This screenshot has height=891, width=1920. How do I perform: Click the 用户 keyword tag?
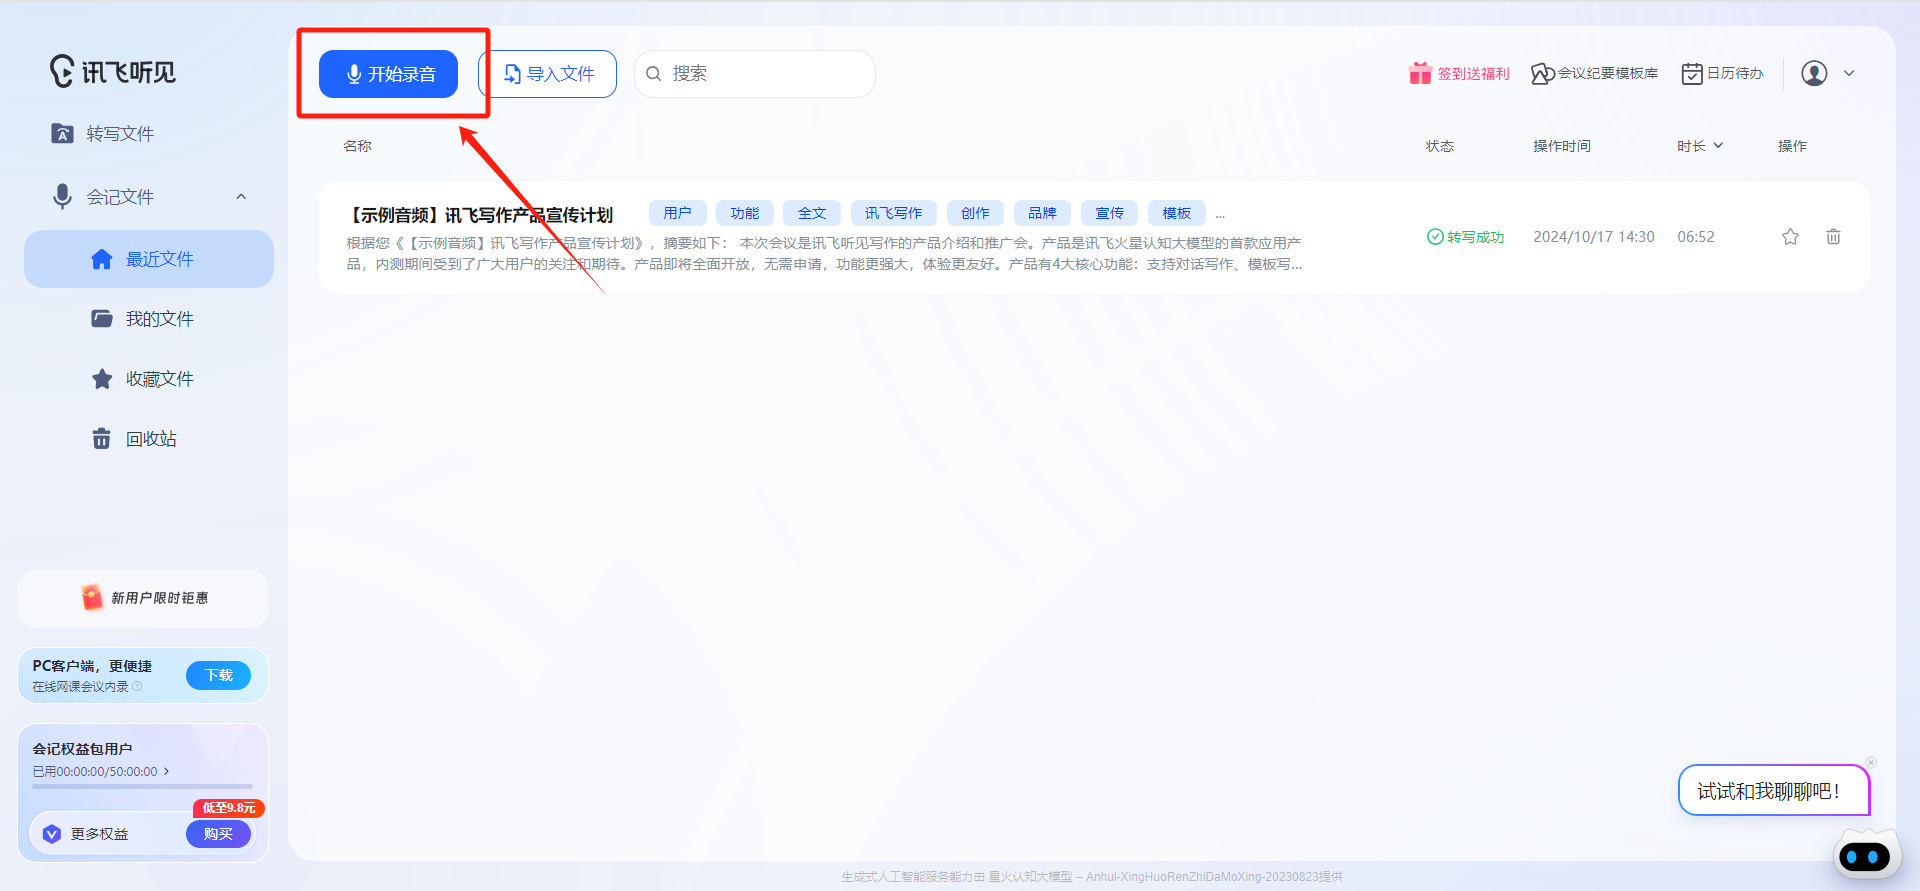(x=678, y=213)
